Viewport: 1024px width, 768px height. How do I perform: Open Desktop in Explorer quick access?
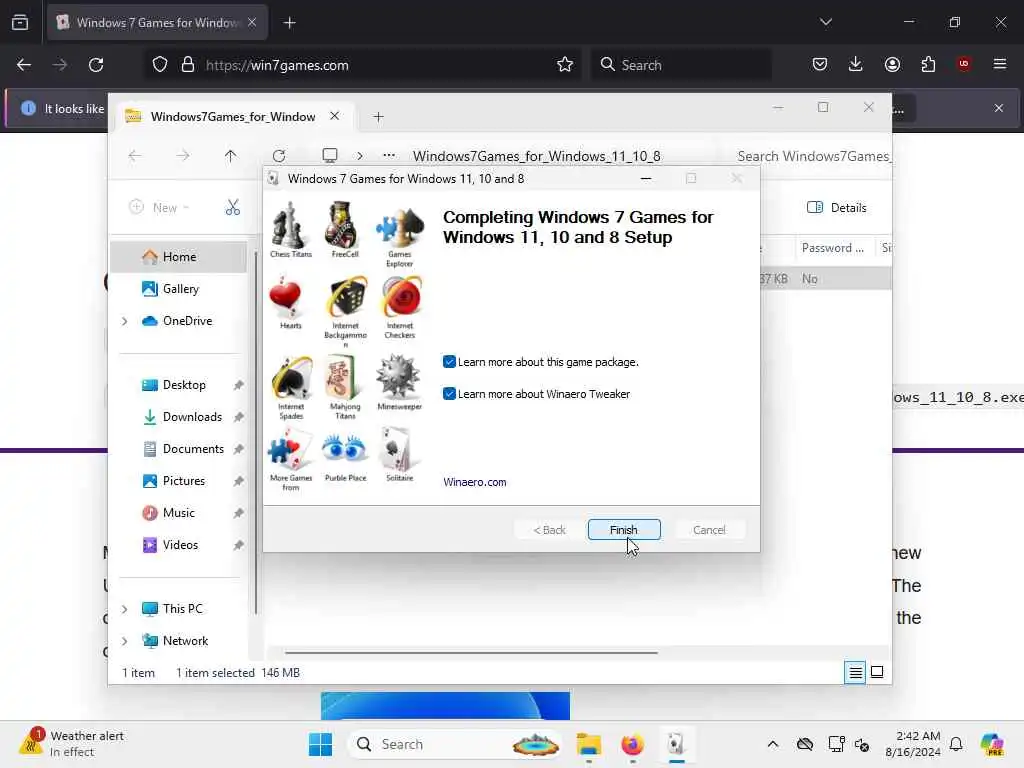pos(178,385)
